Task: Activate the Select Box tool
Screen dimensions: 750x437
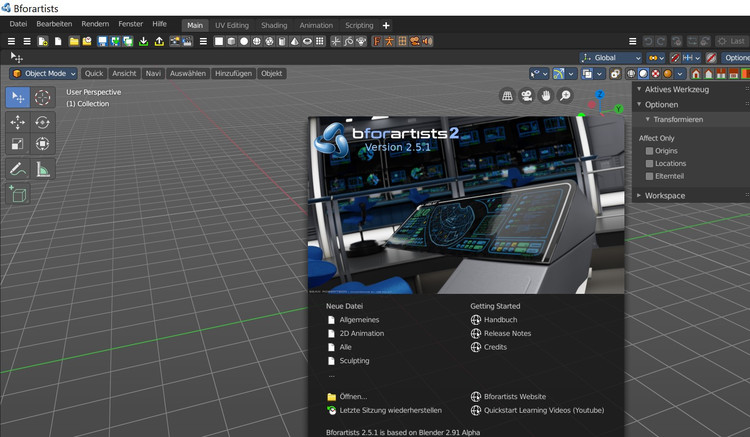Action: 18,98
